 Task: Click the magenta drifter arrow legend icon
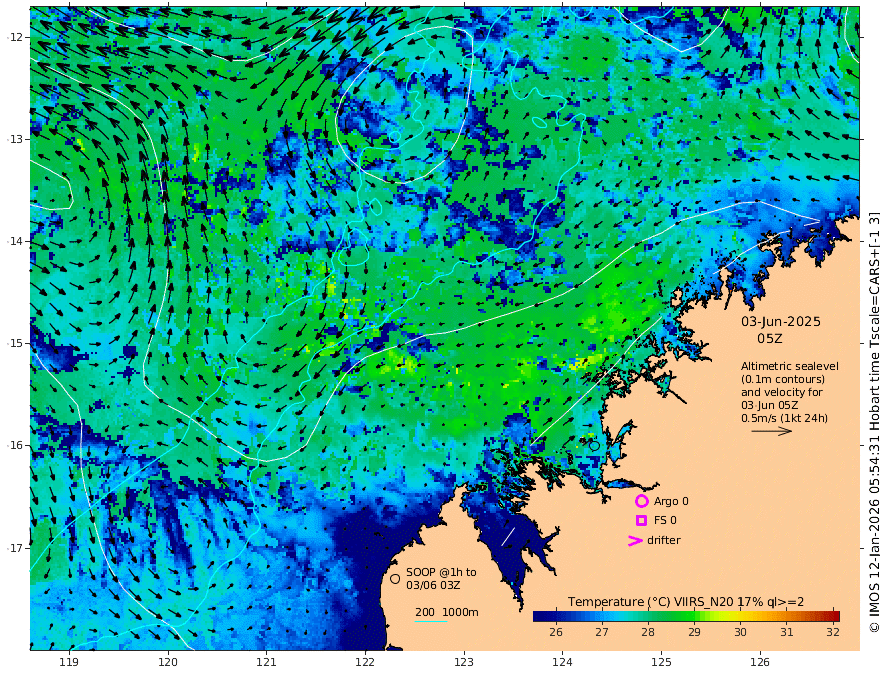(635, 540)
